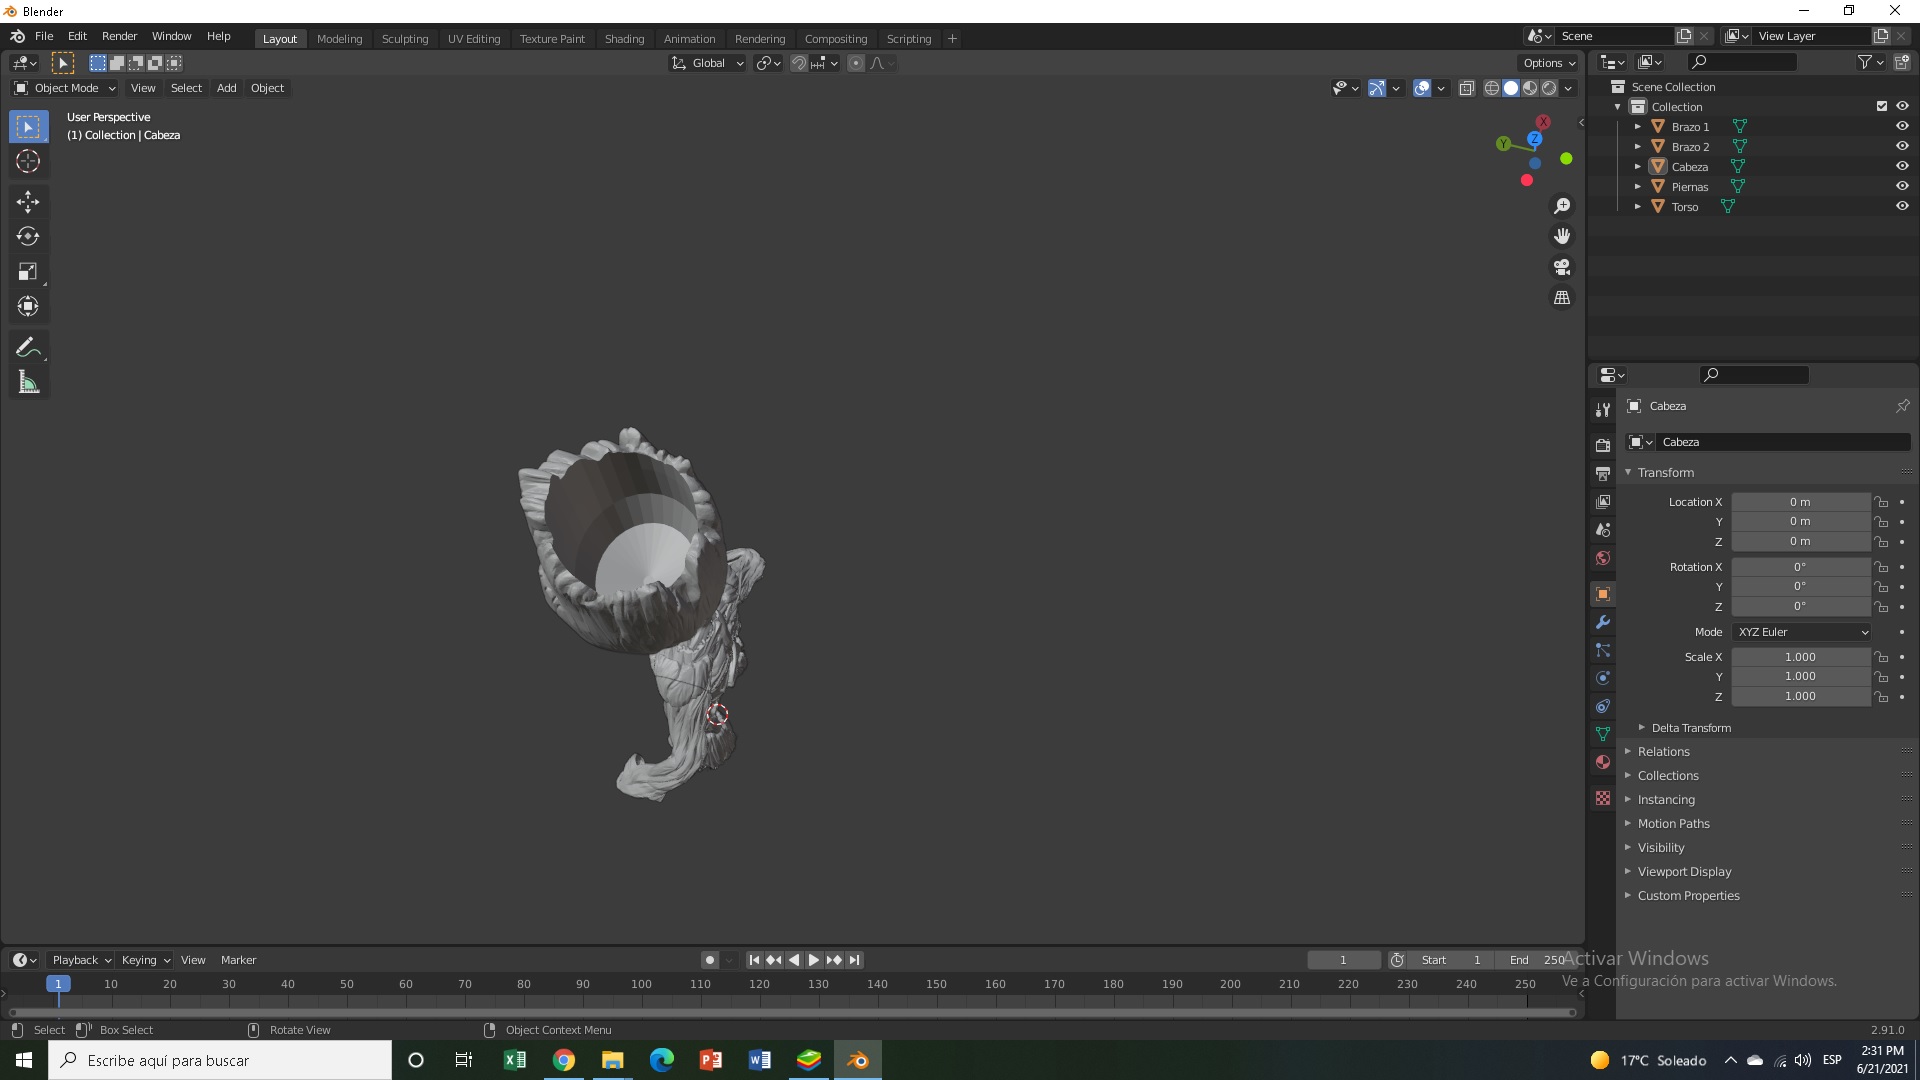Image resolution: width=1920 pixels, height=1080 pixels.
Task: Hide the Torso object in outliner
Action: click(1902, 207)
